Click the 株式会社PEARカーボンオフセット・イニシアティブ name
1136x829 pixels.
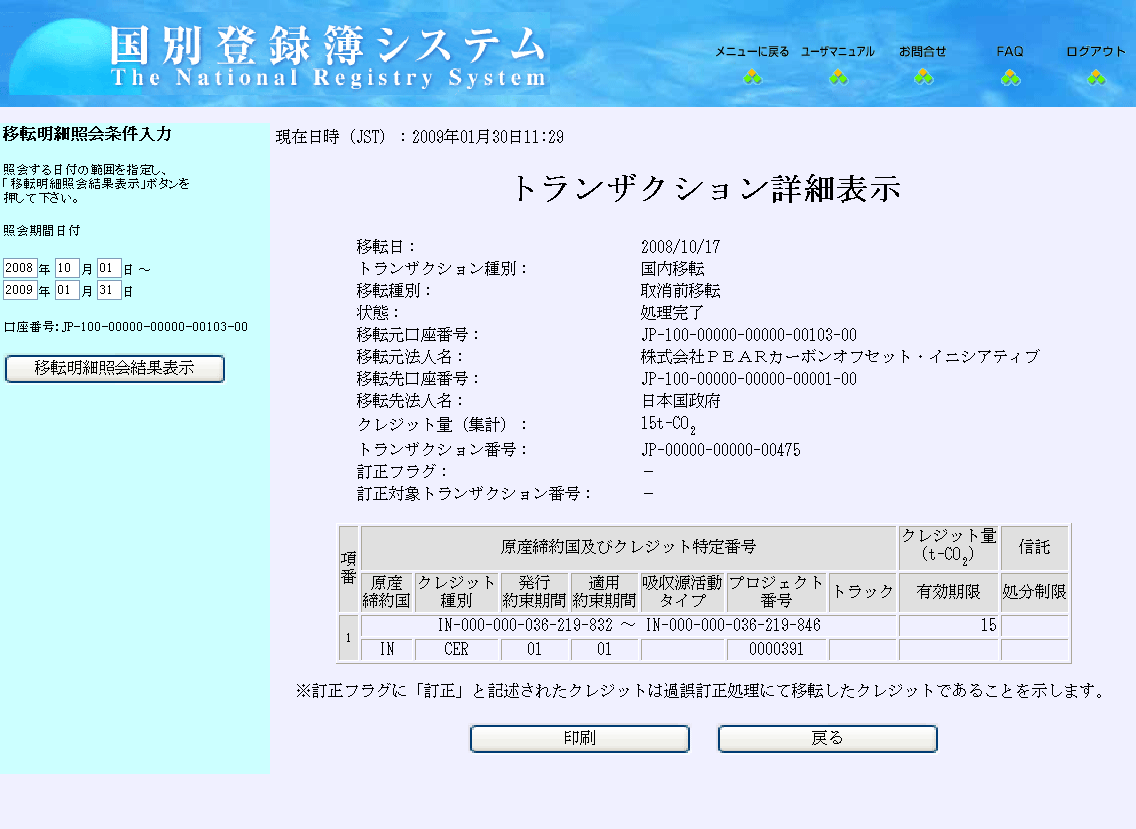click(840, 357)
